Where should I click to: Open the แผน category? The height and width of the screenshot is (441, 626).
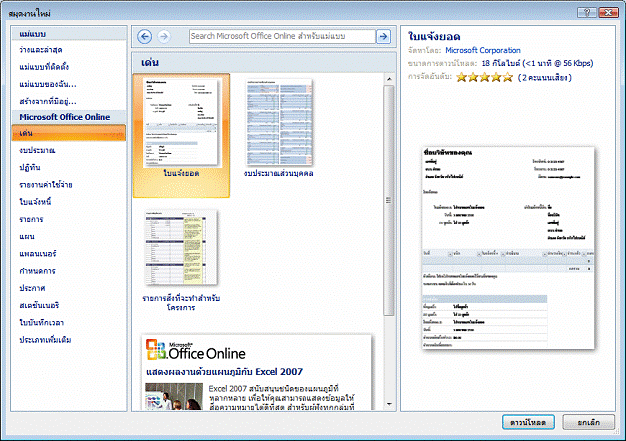pos(27,237)
